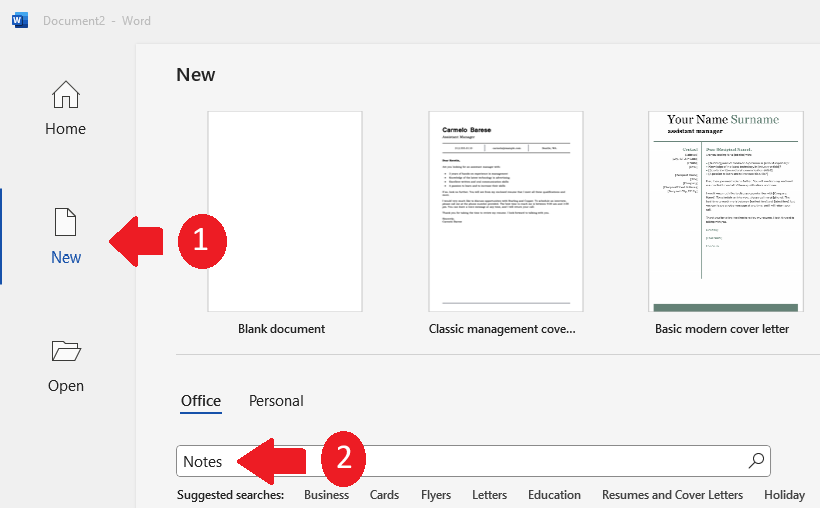Viewport: 820px width, 509px height.
Task: Search suggested category Cards
Action: point(384,495)
